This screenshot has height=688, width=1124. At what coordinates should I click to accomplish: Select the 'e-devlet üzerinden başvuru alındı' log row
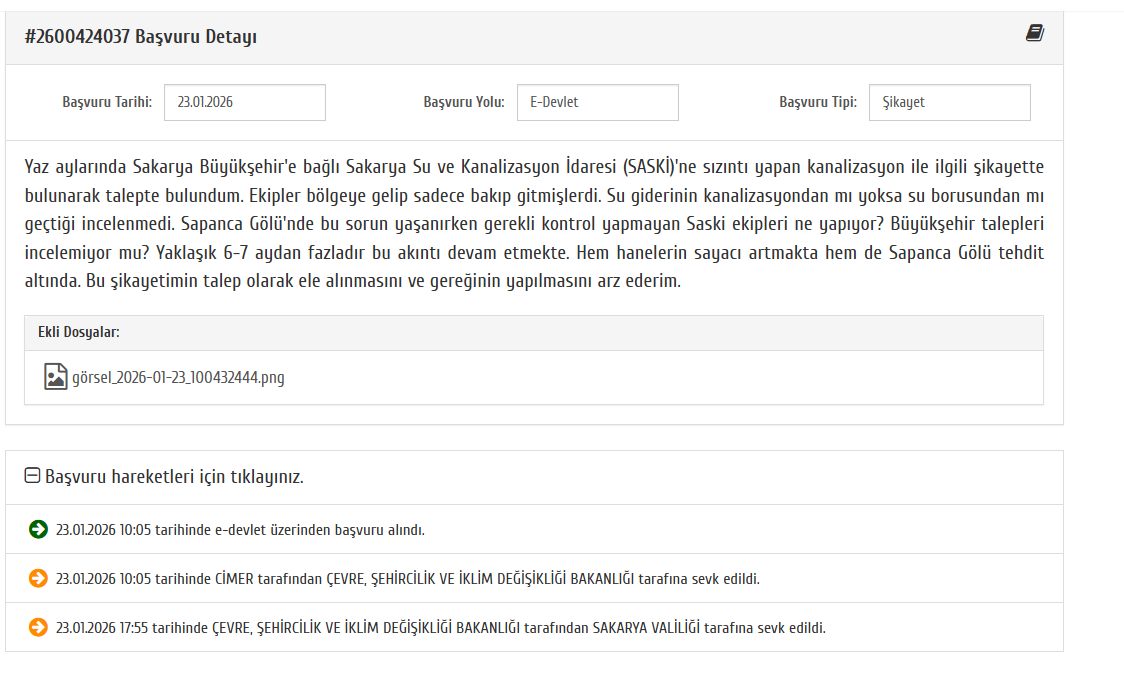pos(240,530)
